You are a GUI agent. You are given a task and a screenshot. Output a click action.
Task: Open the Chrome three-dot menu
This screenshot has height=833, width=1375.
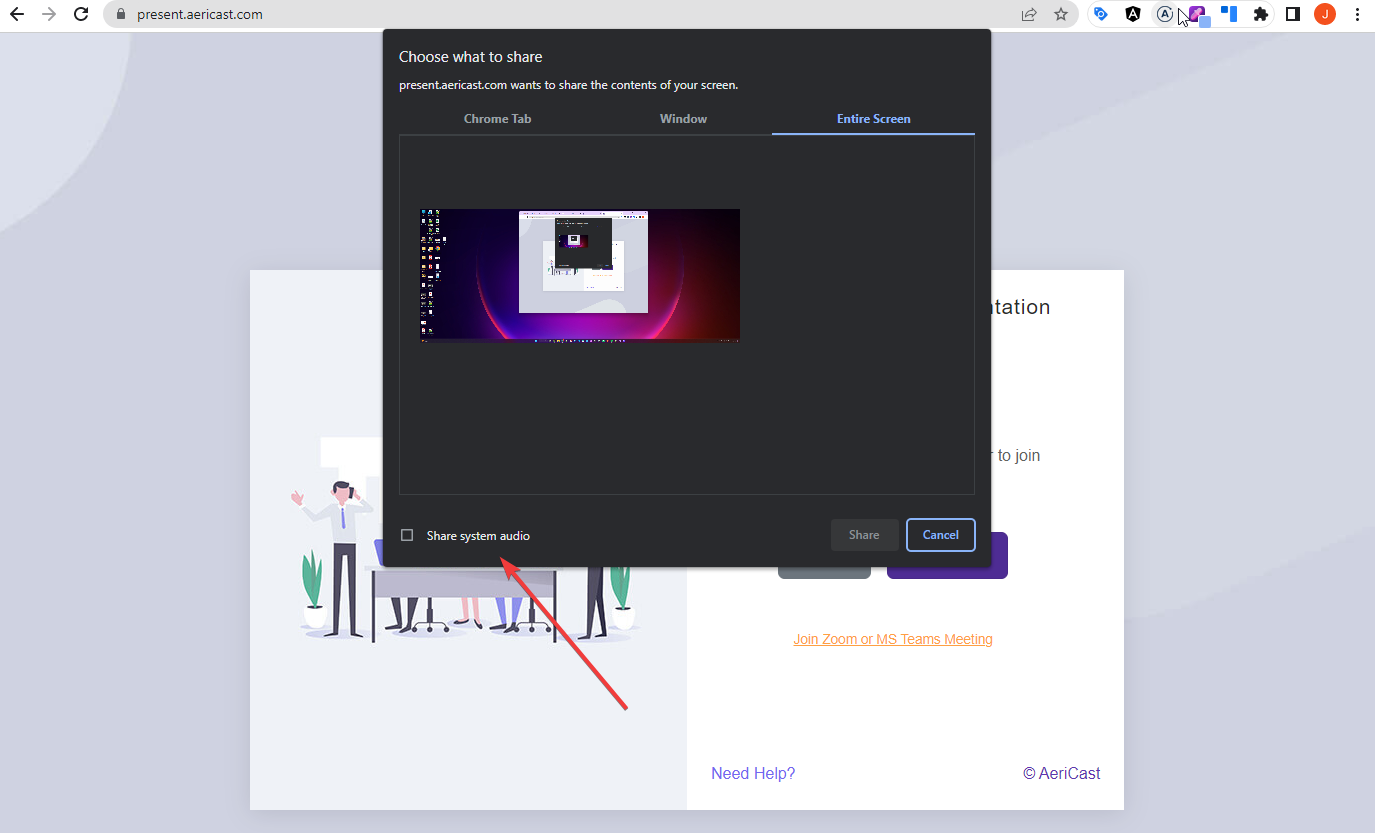click(x=1357, y=14)
